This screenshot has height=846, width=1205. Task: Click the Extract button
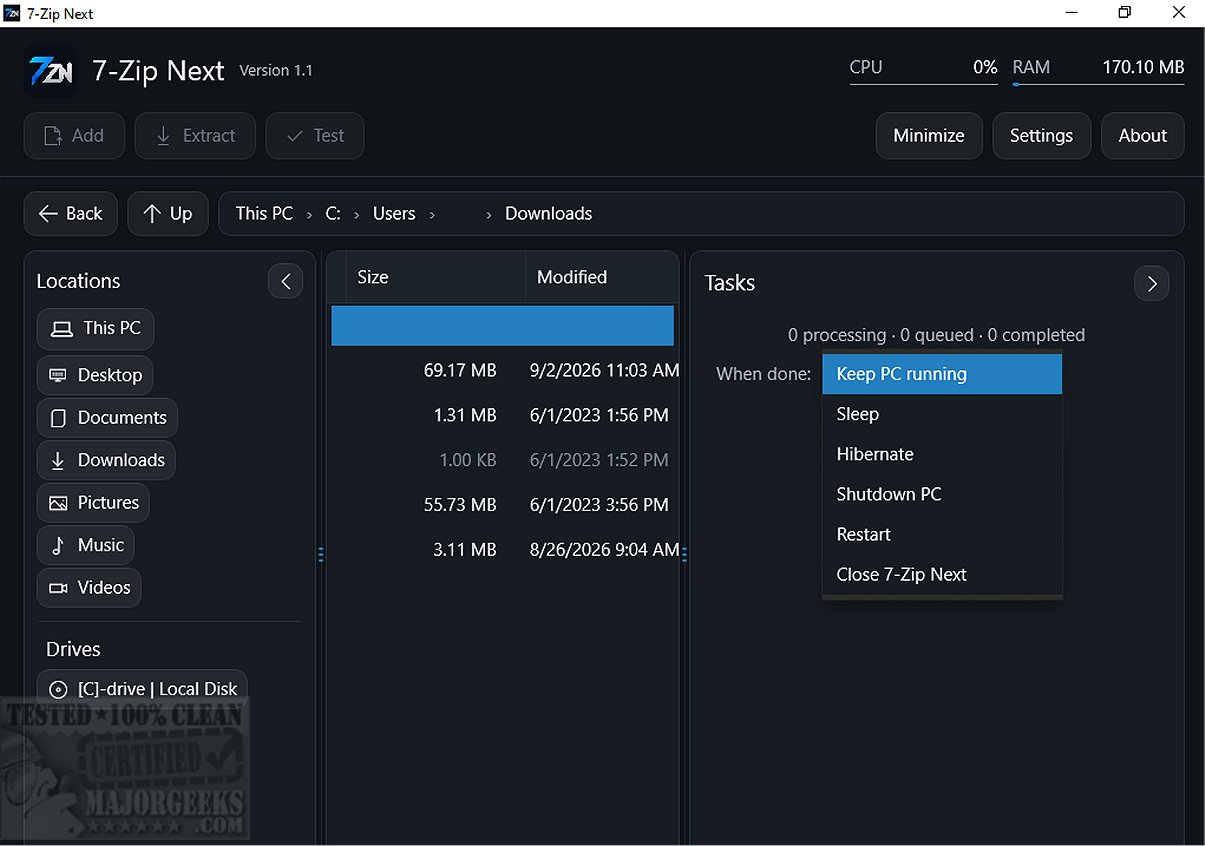[195, 136]
